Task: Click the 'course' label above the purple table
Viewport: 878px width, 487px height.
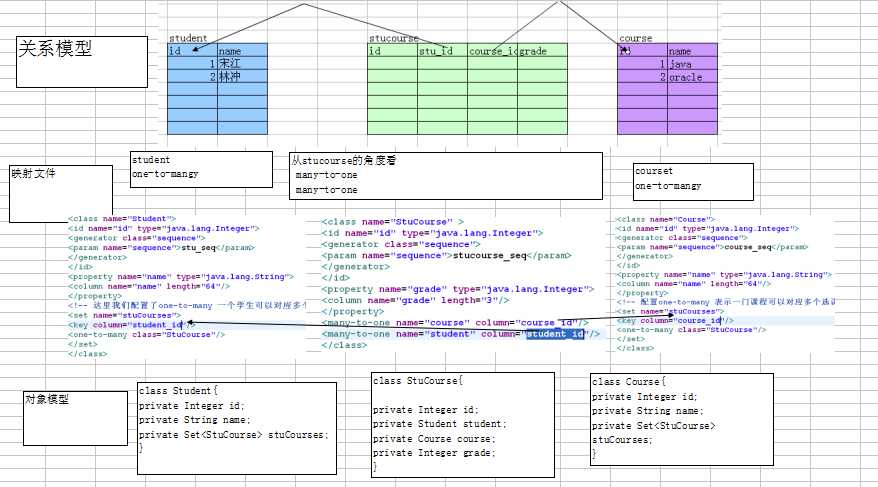Action: pos(636,38)
